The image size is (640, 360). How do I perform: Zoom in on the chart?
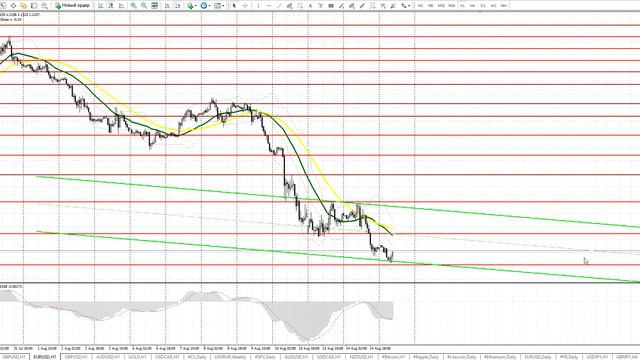coord(133,6)
